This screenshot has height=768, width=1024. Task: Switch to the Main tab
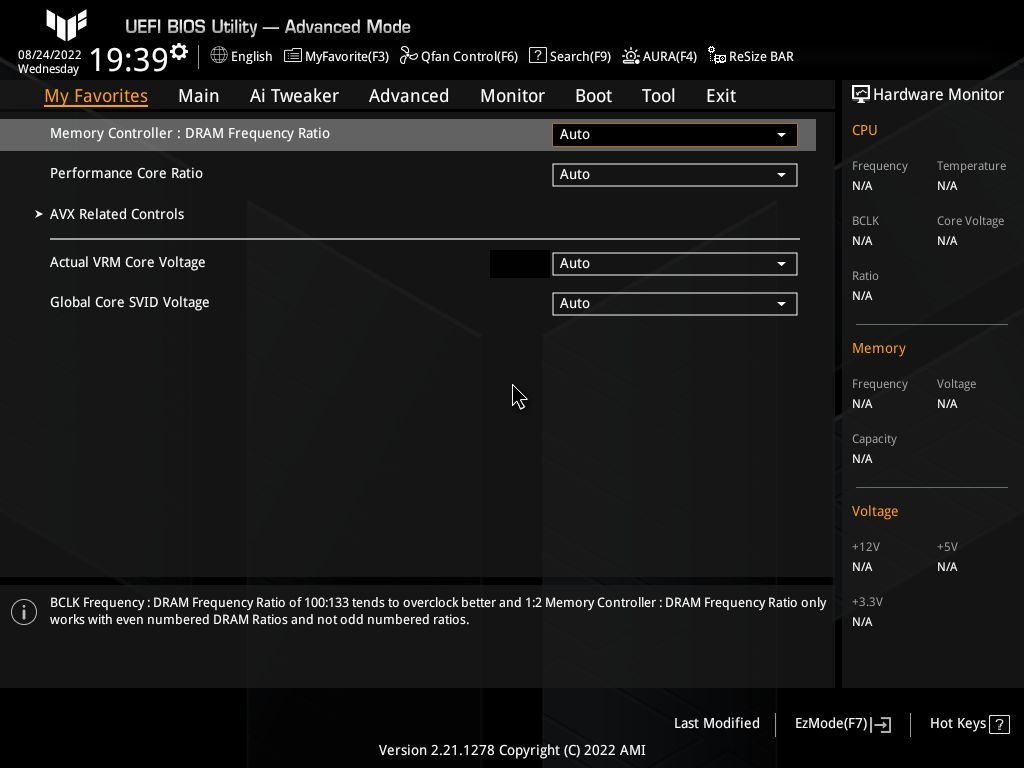(x=199, y=96)
